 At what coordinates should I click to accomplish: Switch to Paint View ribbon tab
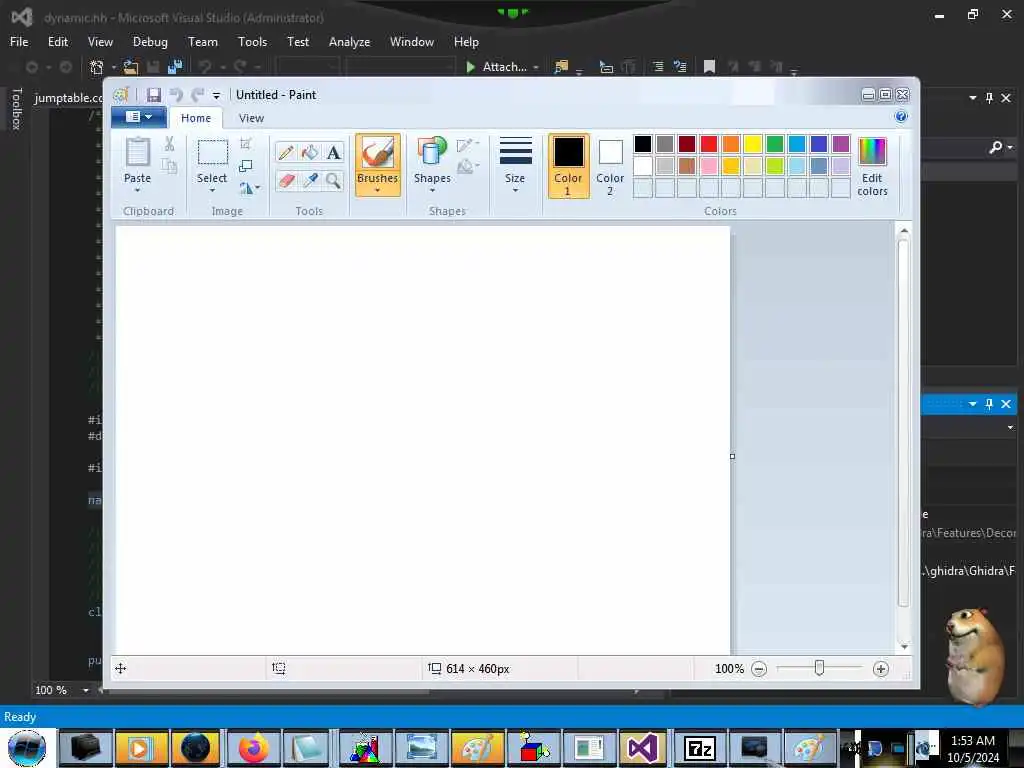click(251, 118)
